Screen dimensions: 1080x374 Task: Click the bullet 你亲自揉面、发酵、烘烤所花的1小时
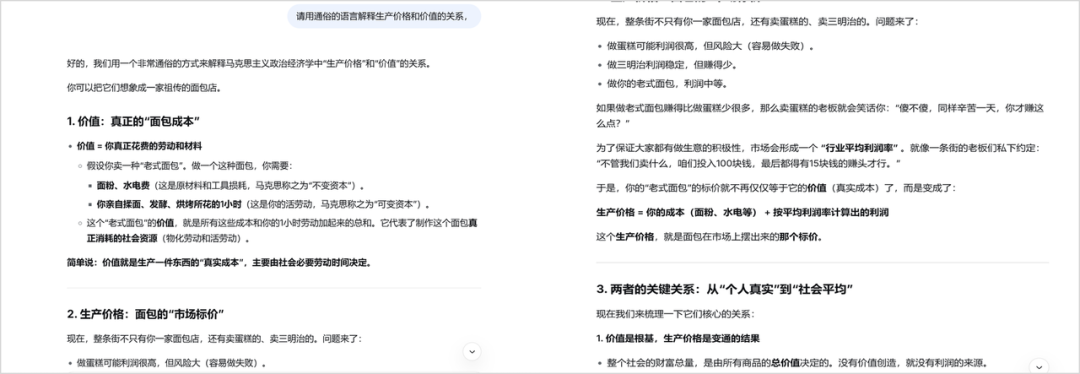click(263, 205)
